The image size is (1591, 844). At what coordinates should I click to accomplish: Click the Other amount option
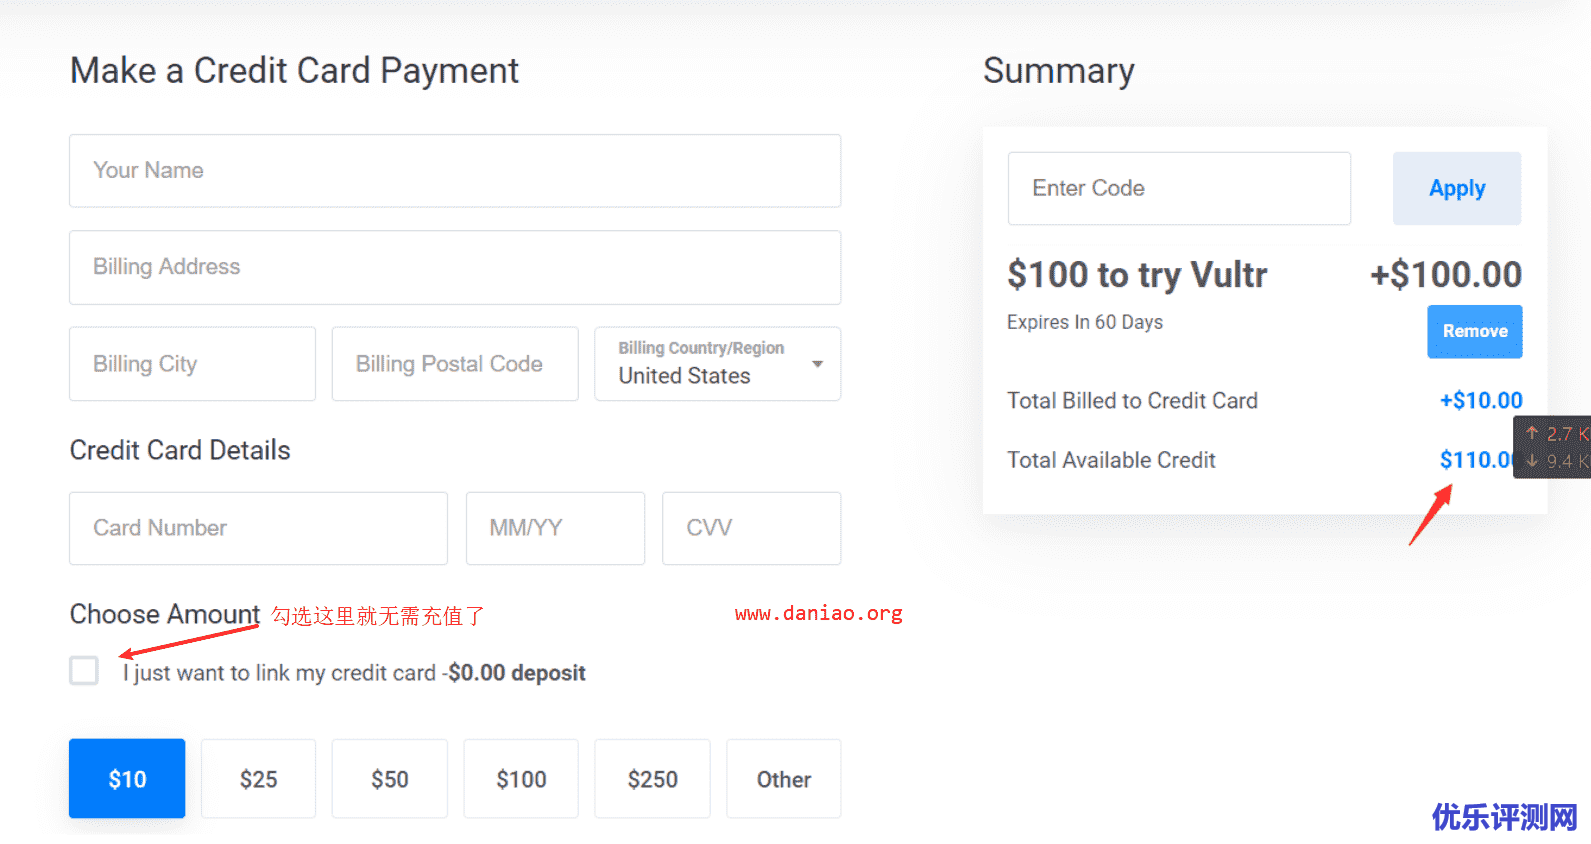pos(783,779)
